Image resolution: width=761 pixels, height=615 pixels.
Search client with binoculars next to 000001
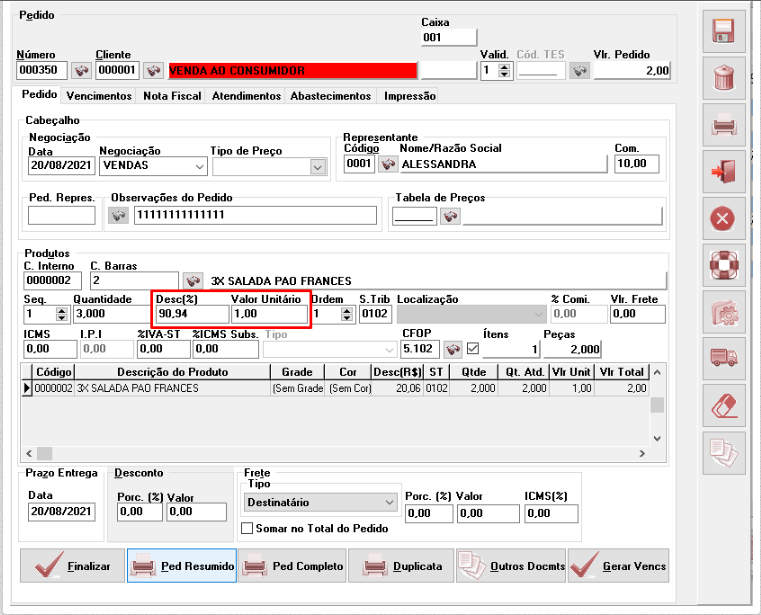153,70
